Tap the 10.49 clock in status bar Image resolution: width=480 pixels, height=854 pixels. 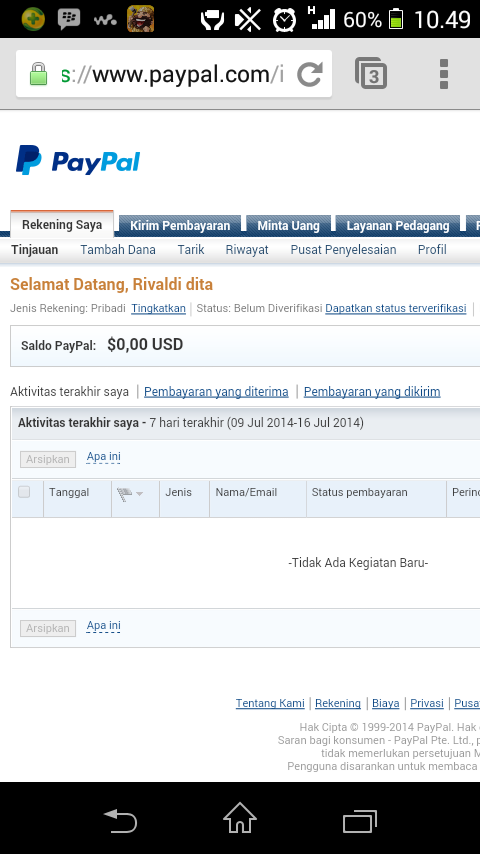(442, 20)
